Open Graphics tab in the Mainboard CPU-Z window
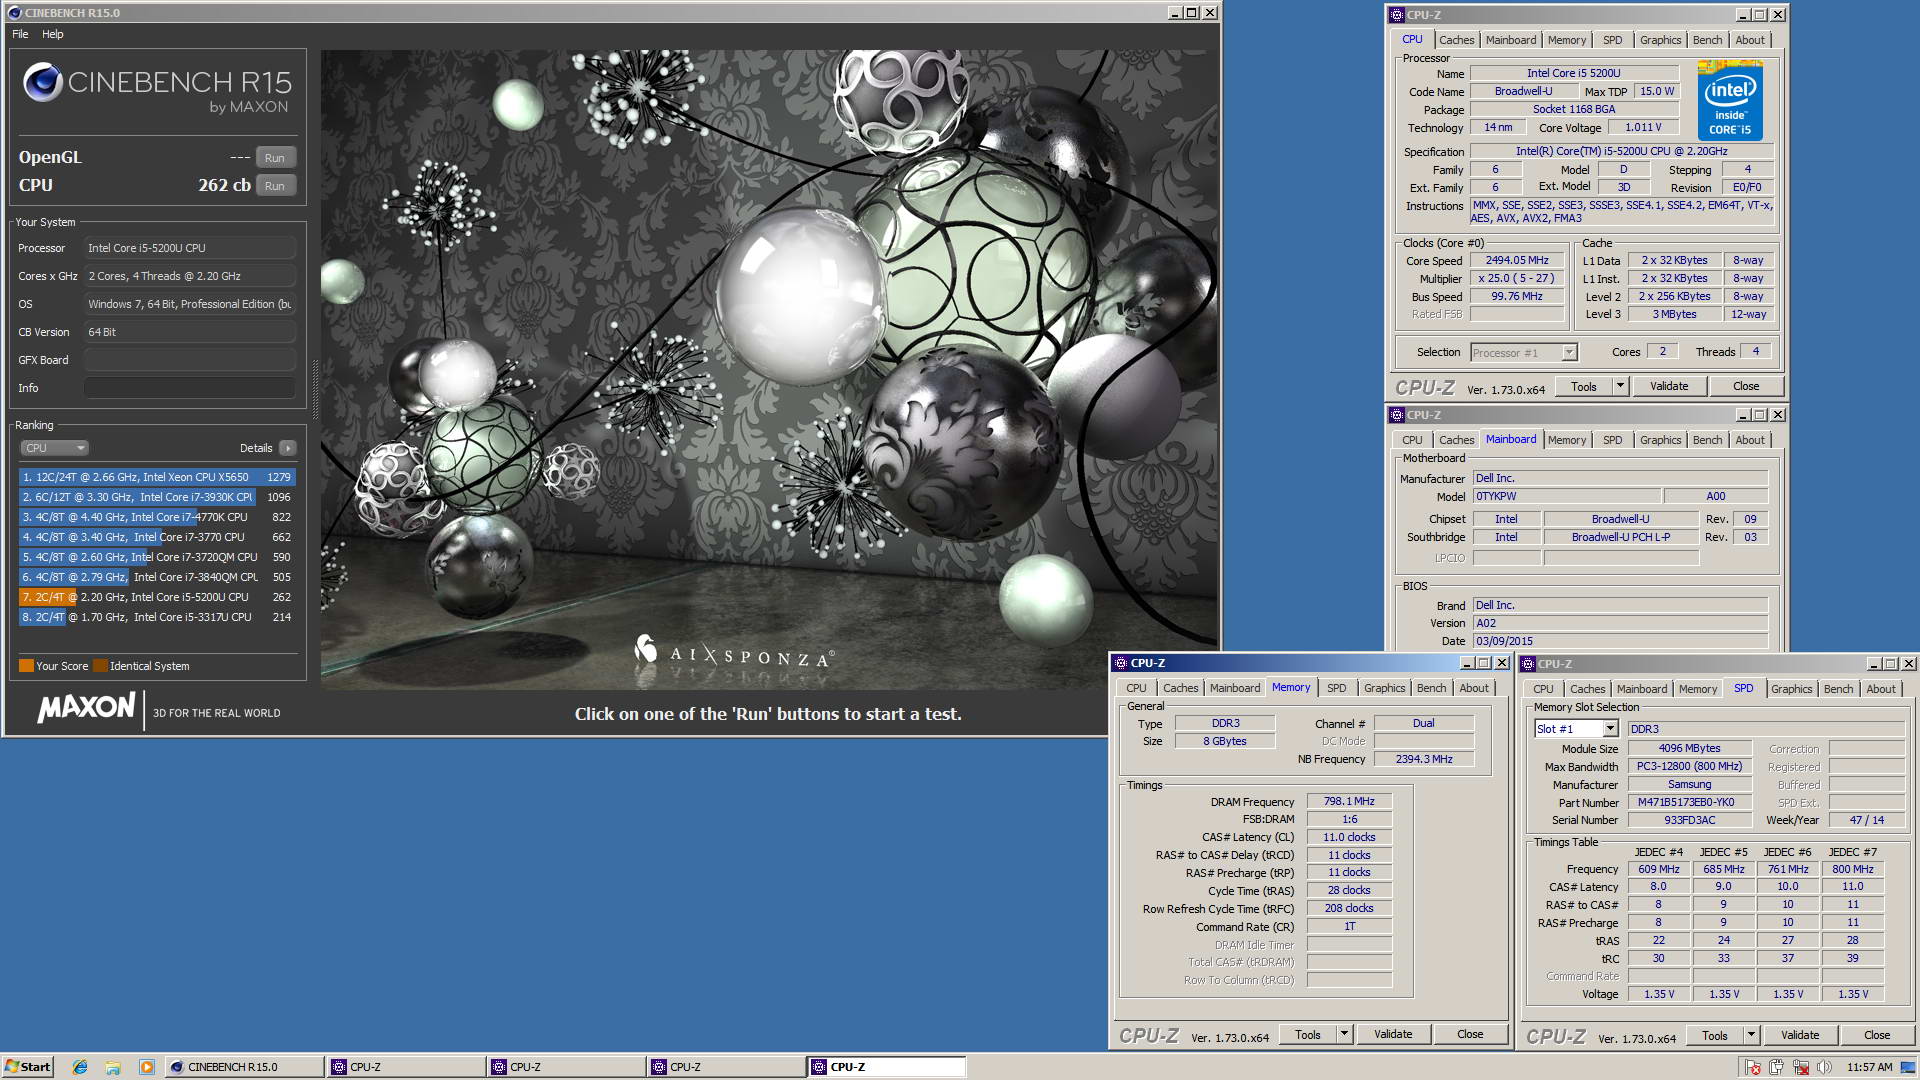Image resolution: width=1920 pixels, height=1080 pixels. 1660,440
